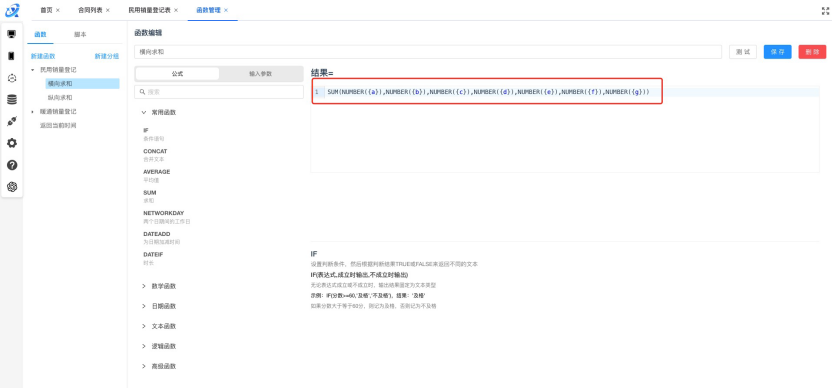The height and width of the screenshot is (388, 832).
Task: Select the 公式 segment
Action: pos(177,74)
